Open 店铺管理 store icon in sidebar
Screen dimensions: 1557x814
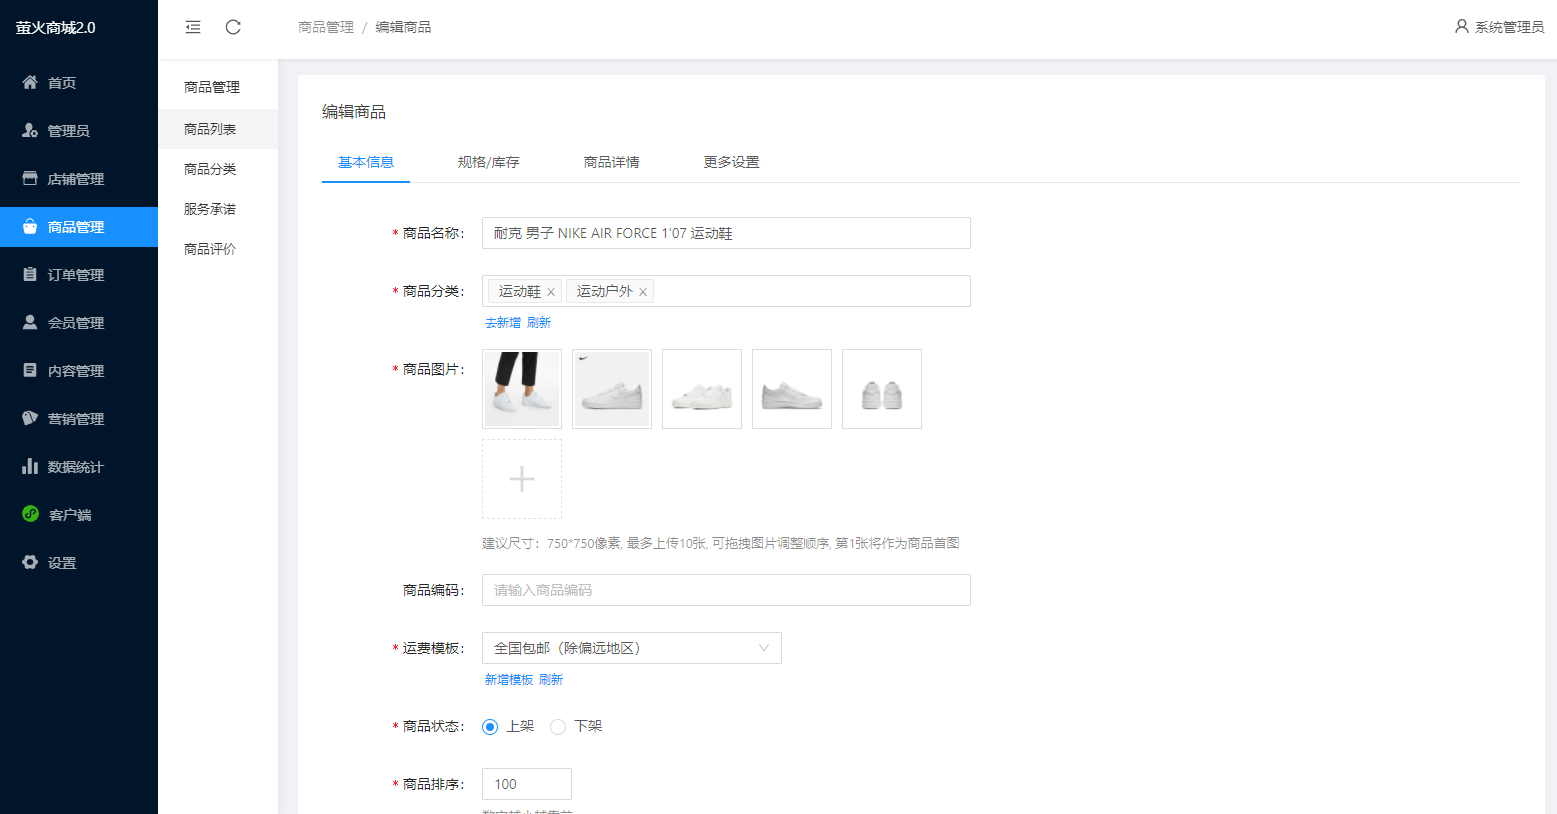[30, 179]
